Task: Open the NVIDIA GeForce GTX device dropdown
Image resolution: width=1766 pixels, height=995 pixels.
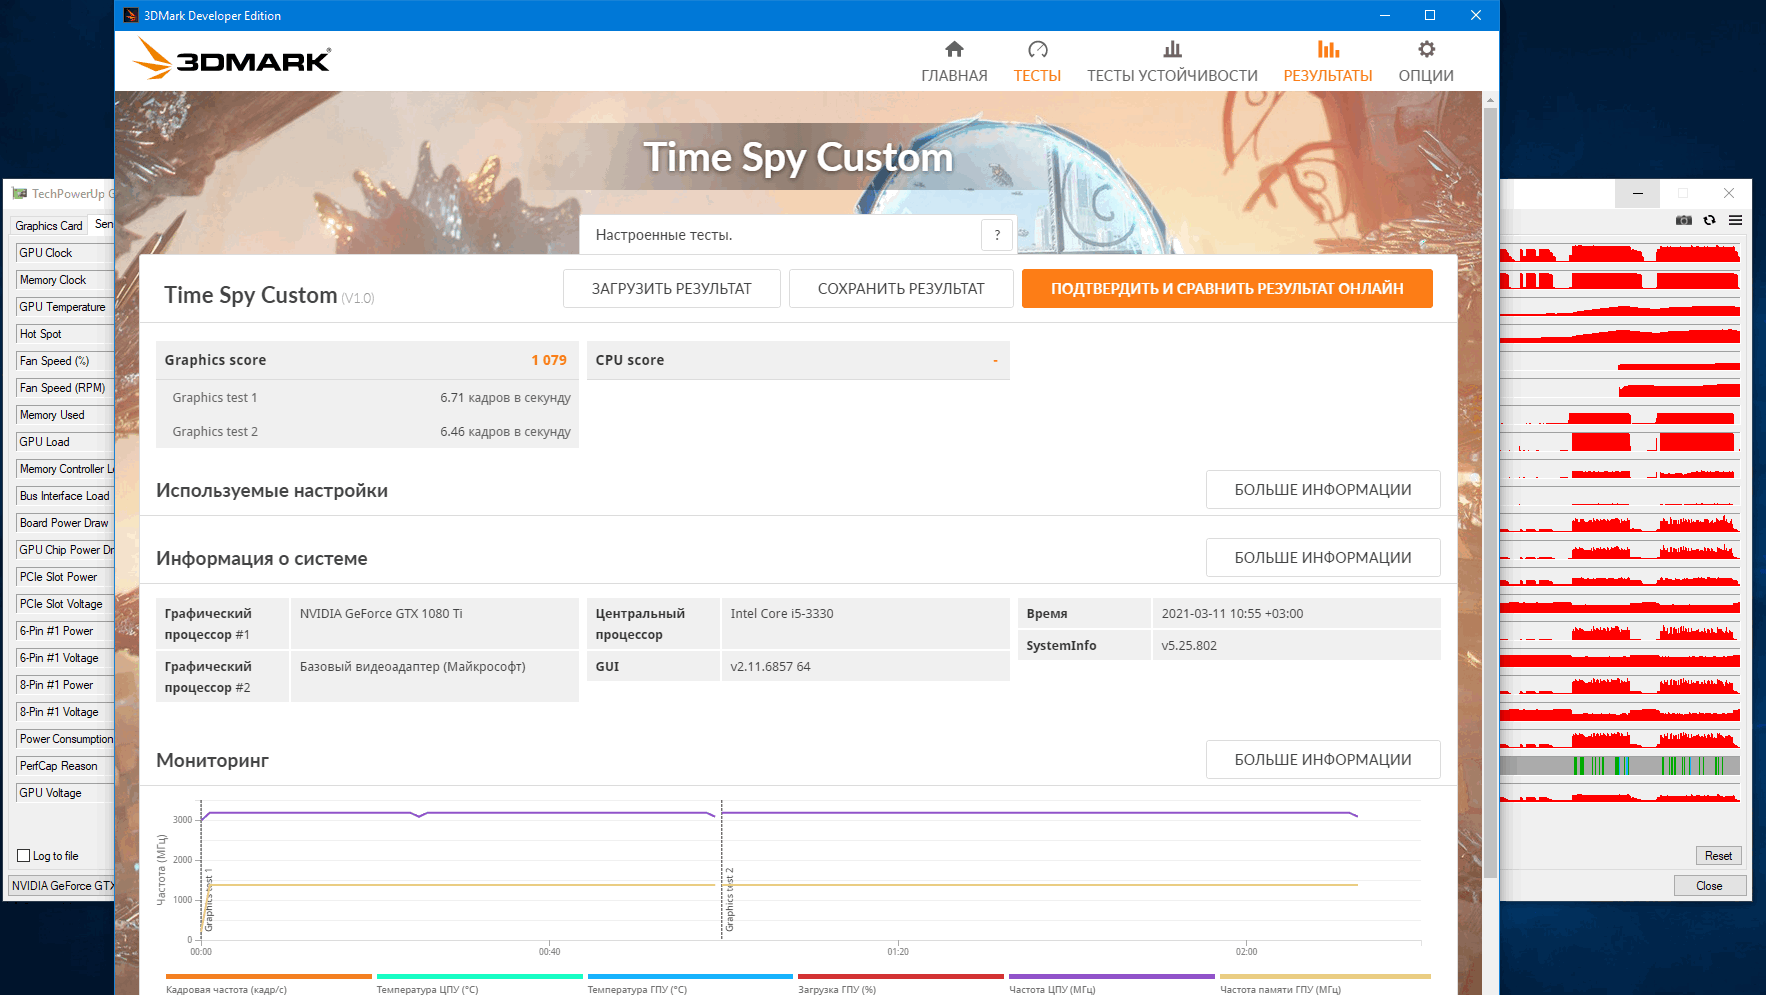Action: click(x=62, y=886)
